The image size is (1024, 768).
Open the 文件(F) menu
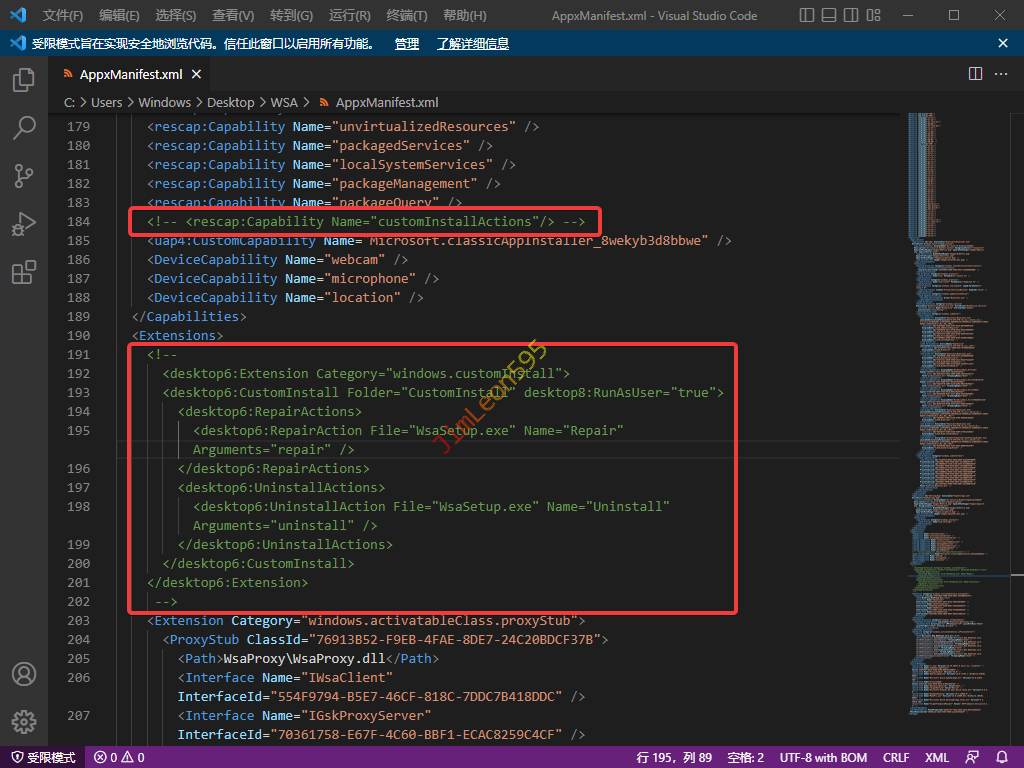63,16
